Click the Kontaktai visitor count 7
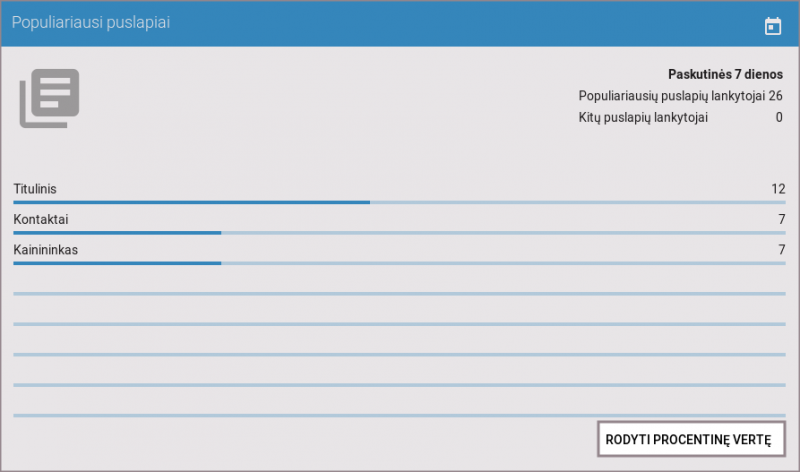800x472 pixels. pyautogui.click(x=782, y=219)
